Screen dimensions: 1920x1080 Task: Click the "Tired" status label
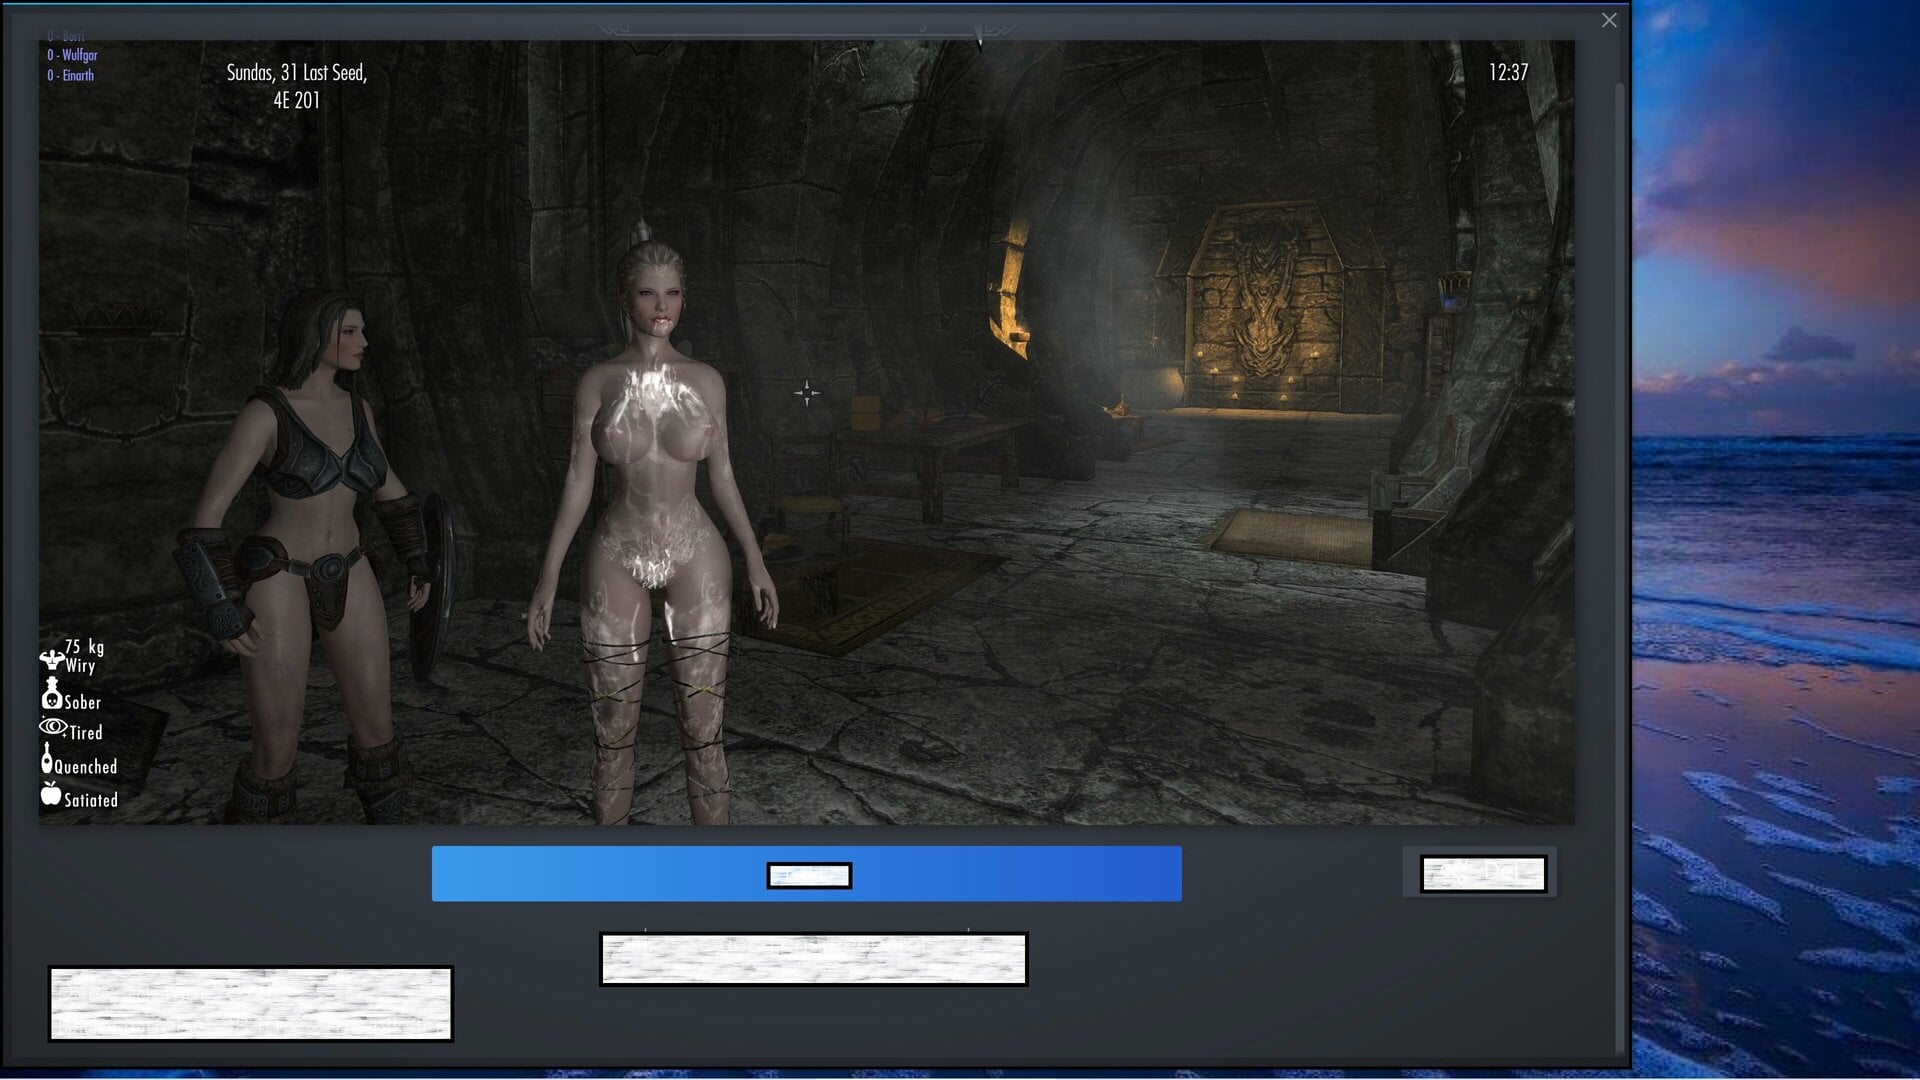pyautogui.click(x=86, y=733)
